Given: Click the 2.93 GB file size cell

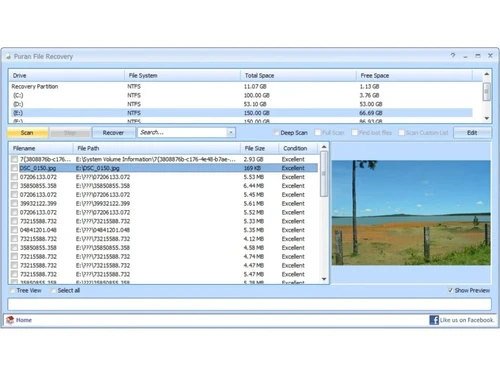Looking at the screenshot, I should (x=253, y=159).
